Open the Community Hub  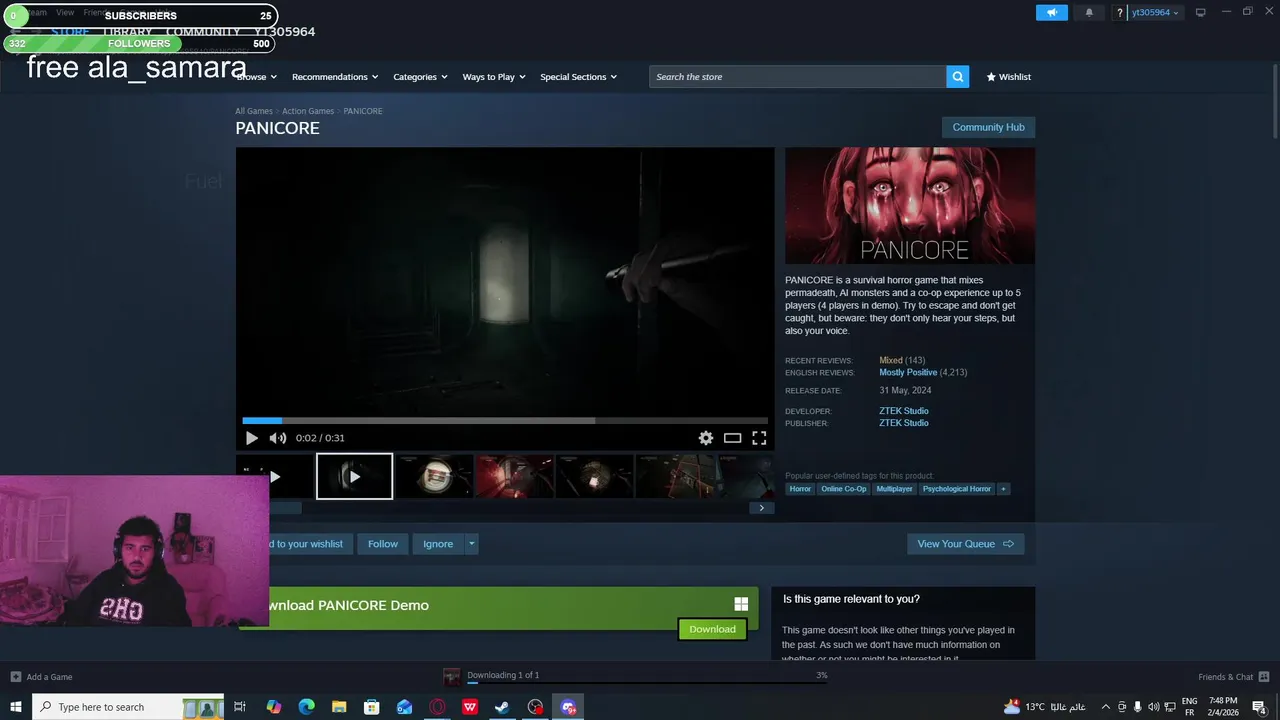pyautogui.click(x=988, y=127)
